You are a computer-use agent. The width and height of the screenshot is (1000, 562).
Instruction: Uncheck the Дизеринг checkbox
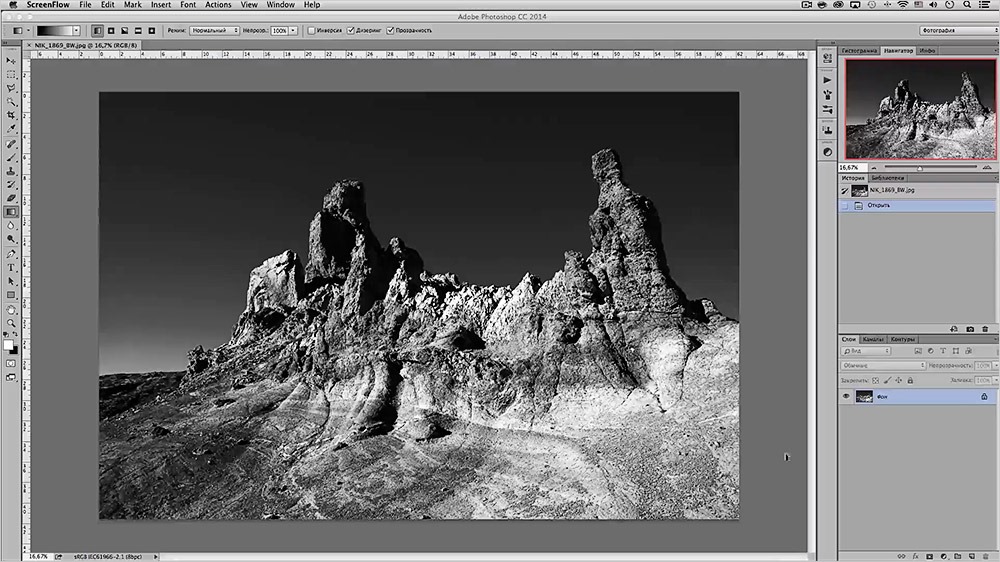(351, 31)
